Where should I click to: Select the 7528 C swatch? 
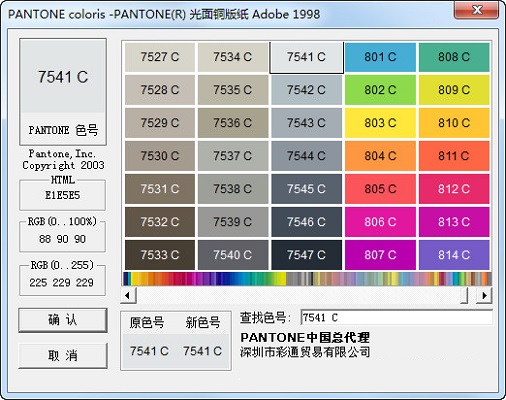160,90
